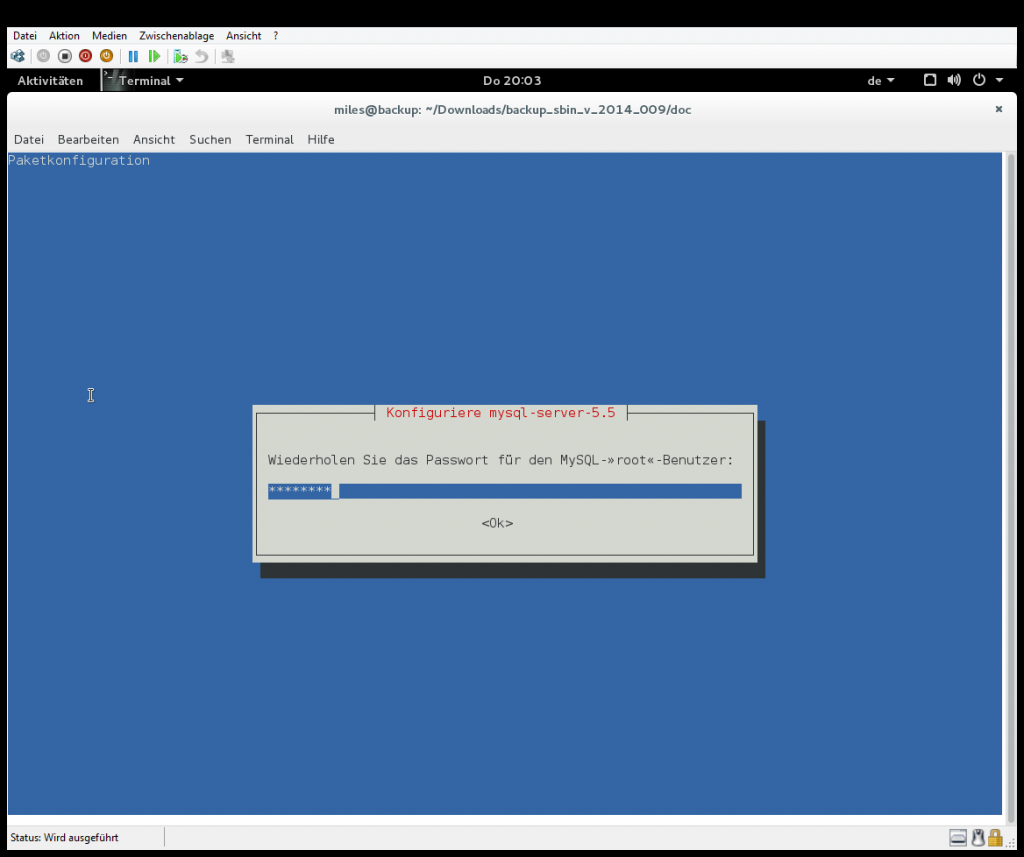Open the Terminal menu in the terminal menubar
Screen dimensions: 1024x857
click(269, 139)
